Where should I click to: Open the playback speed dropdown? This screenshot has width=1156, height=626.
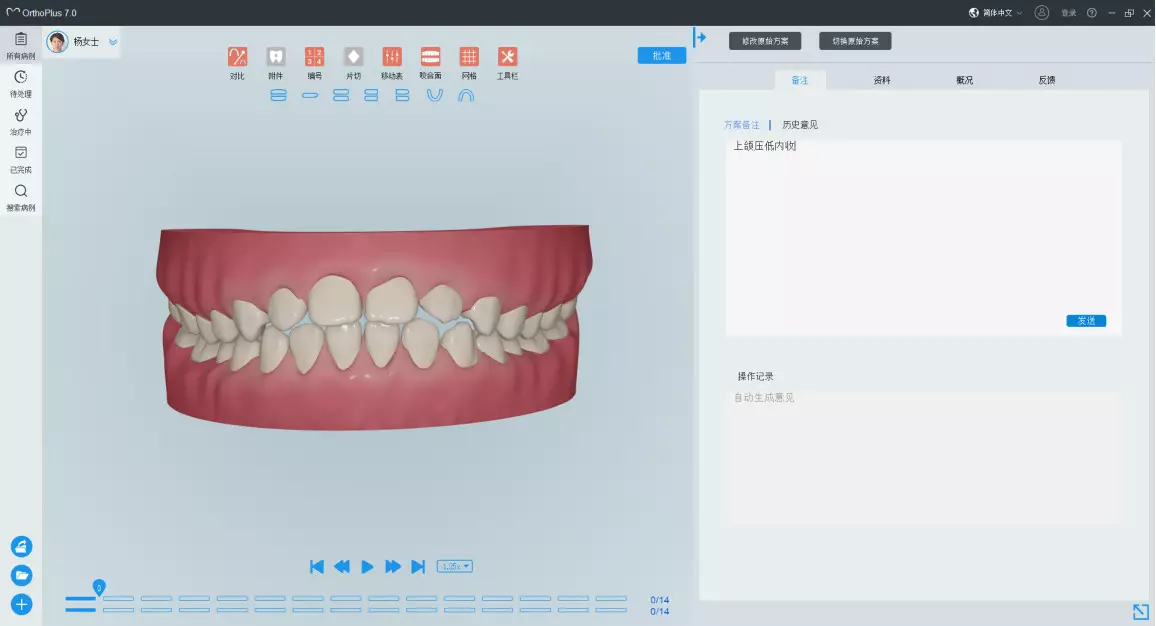pyautogui.click(x=455, y=567)
